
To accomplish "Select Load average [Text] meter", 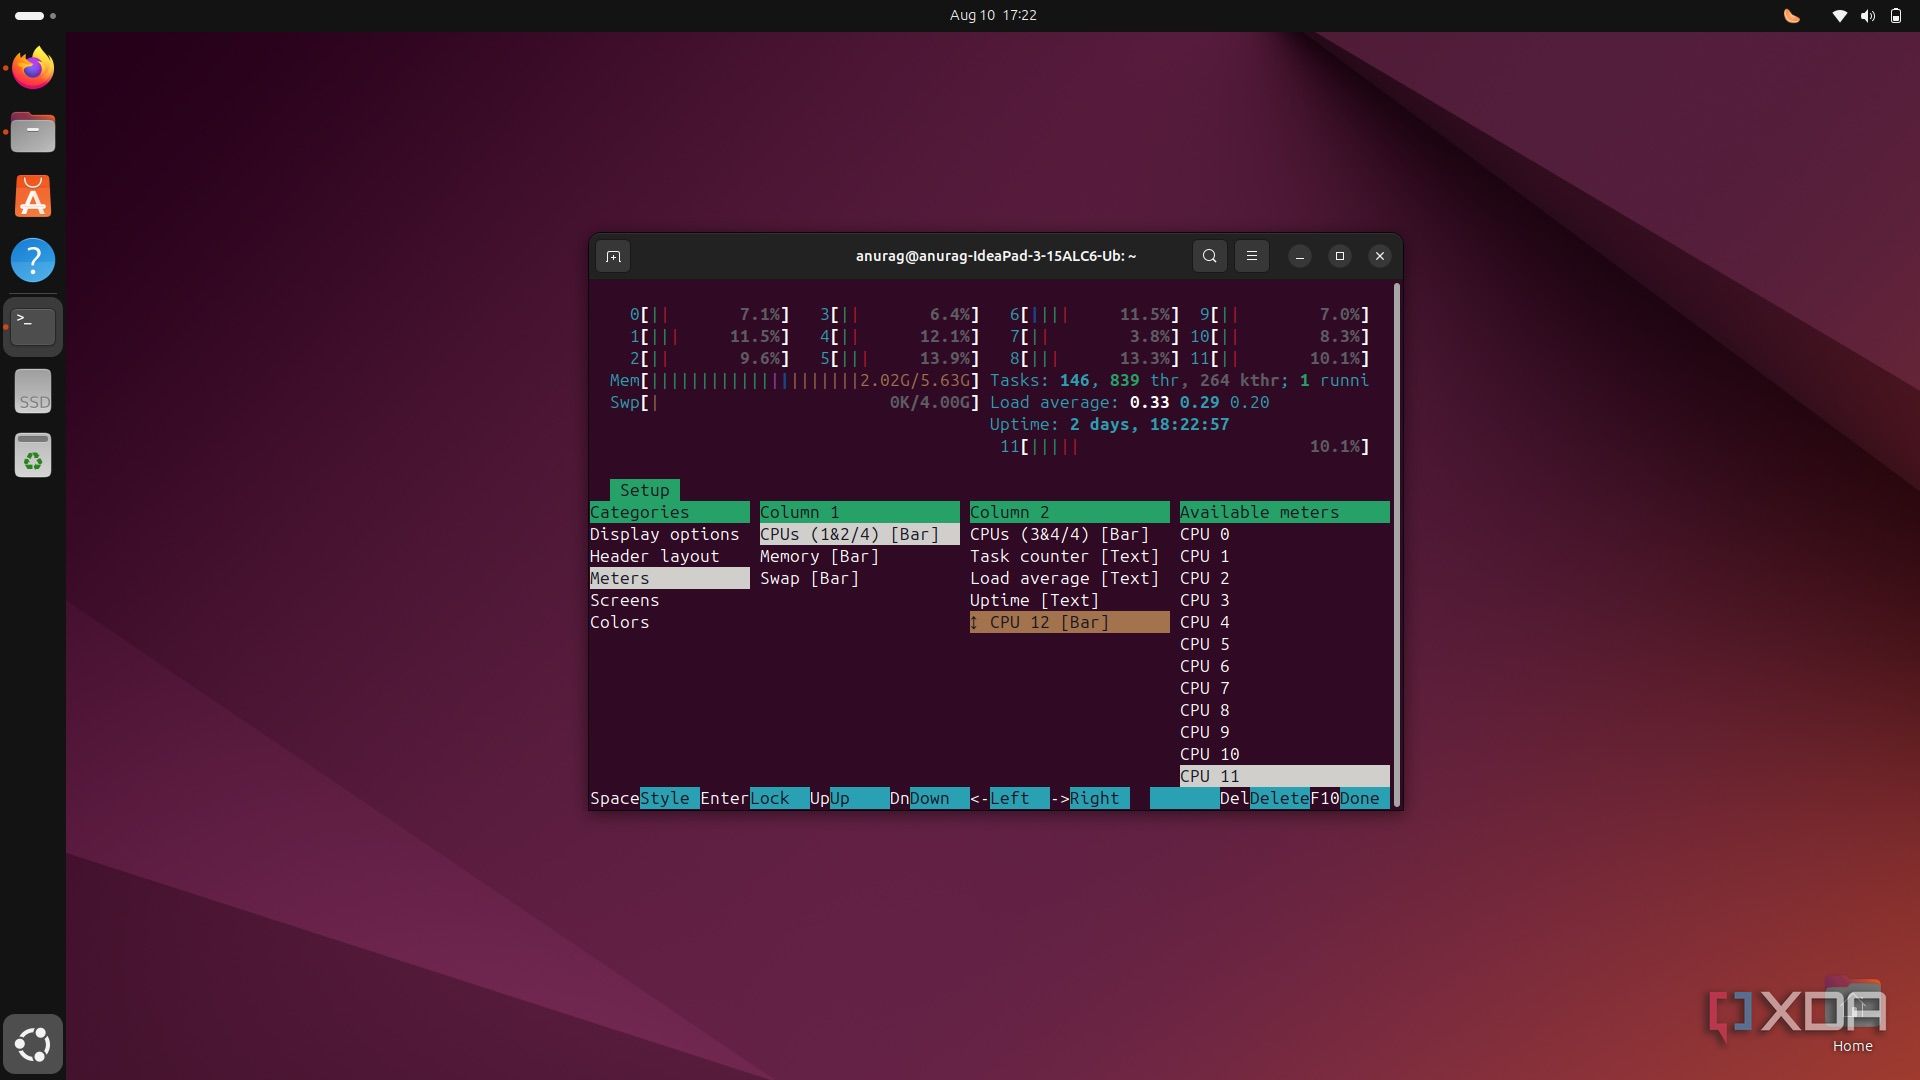I will coord(1065,578).
